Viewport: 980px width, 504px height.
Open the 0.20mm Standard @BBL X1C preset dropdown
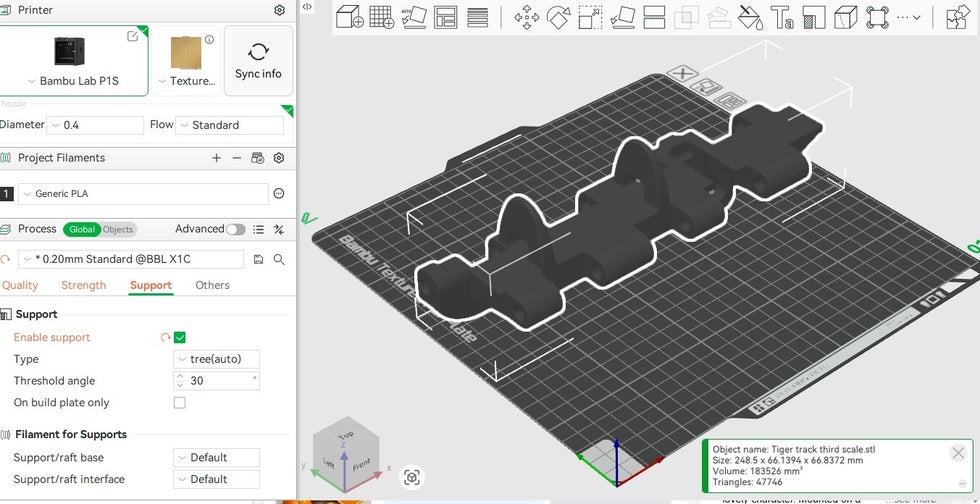click(131, 260)
